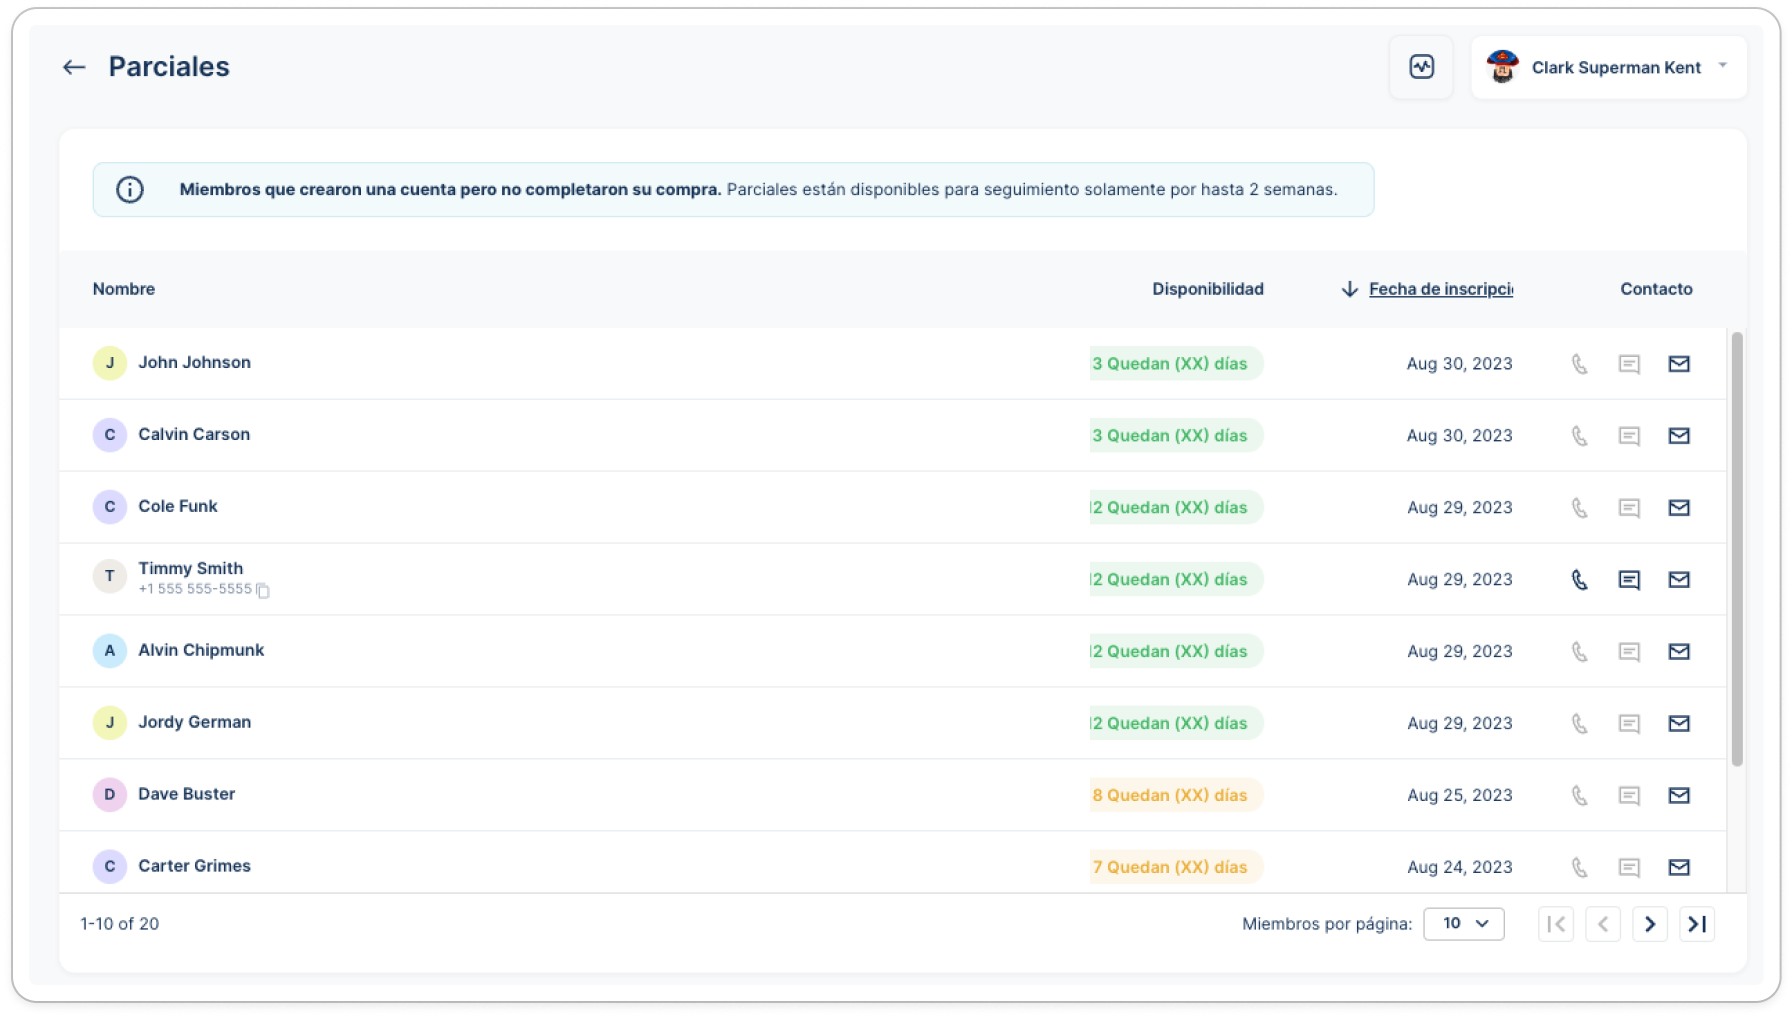Message Calvin Carson via chat icon

[1629, 436]
